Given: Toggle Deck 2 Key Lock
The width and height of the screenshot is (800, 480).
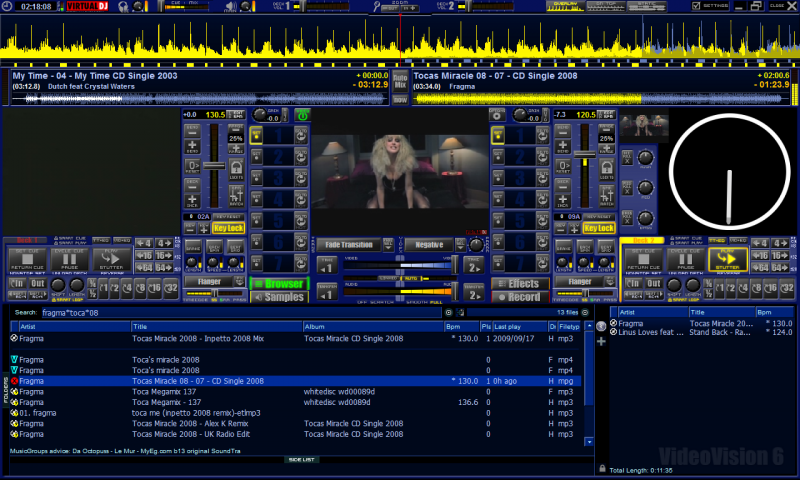Looking at the screenshot, I should point(599,228).
